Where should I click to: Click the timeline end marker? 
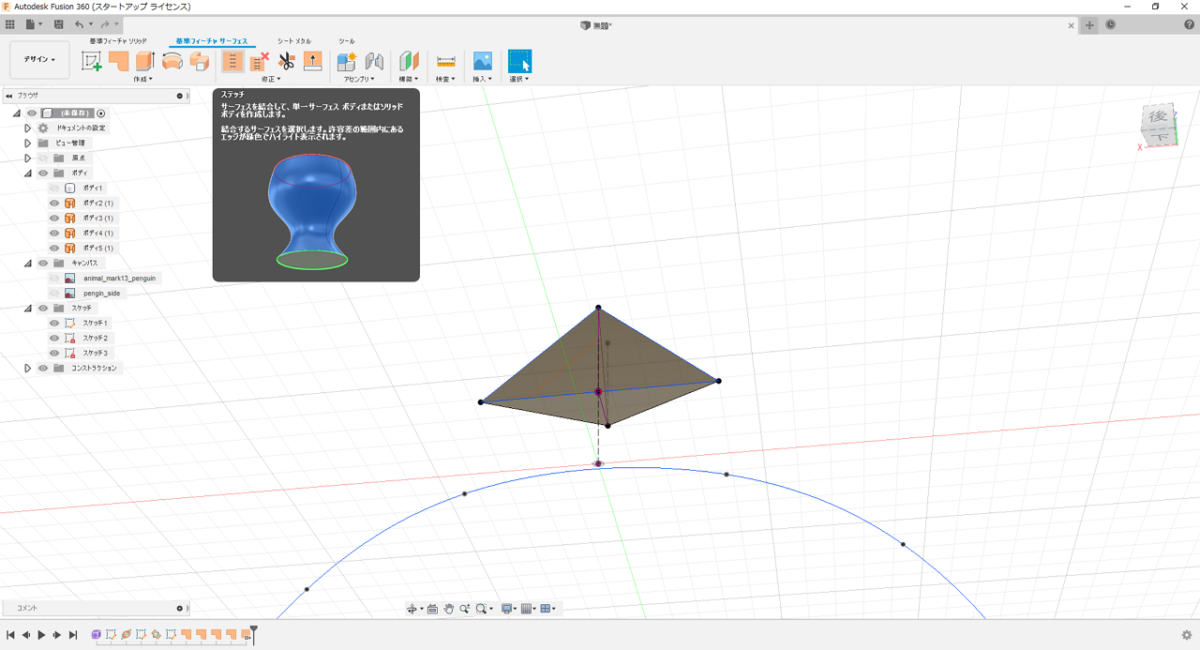coord(254,633)
